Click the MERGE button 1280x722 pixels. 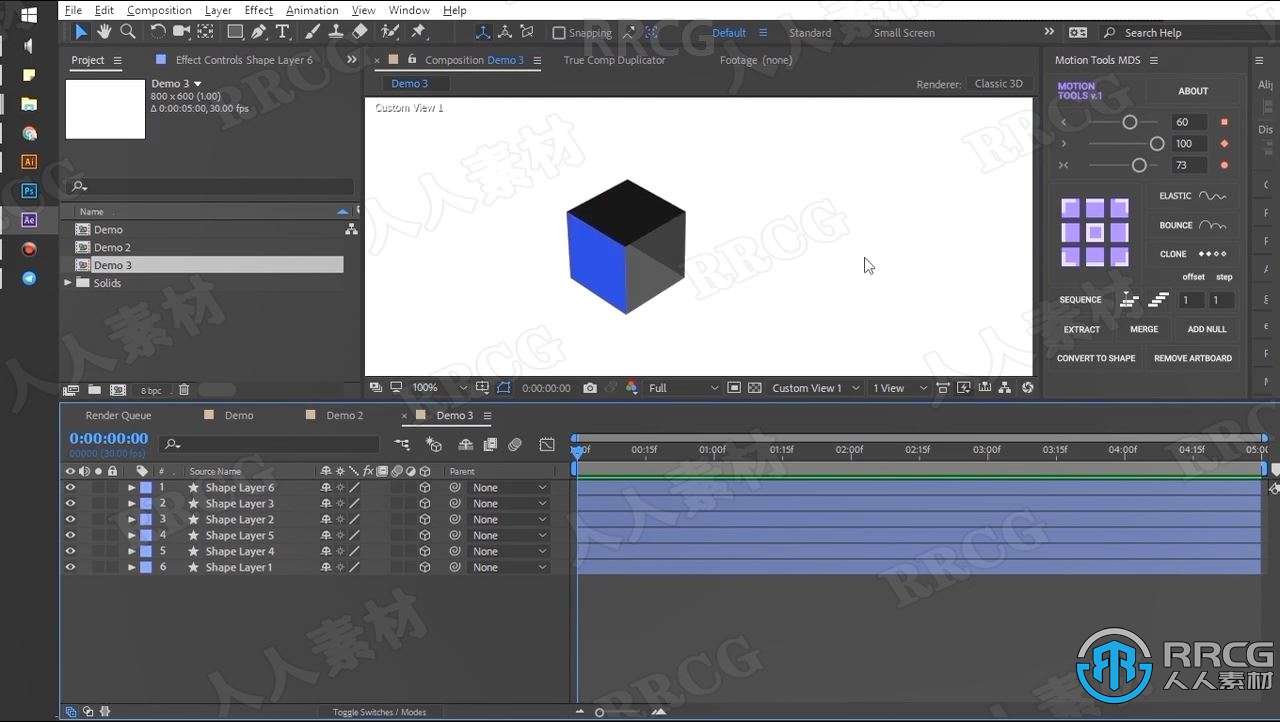click(x=1144, y=329)
